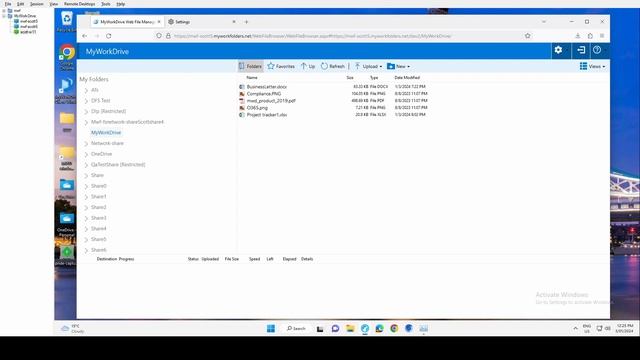Refresh the file listing
The width and height of the screenshot is (640, 360).
click(x=333, y=66)
